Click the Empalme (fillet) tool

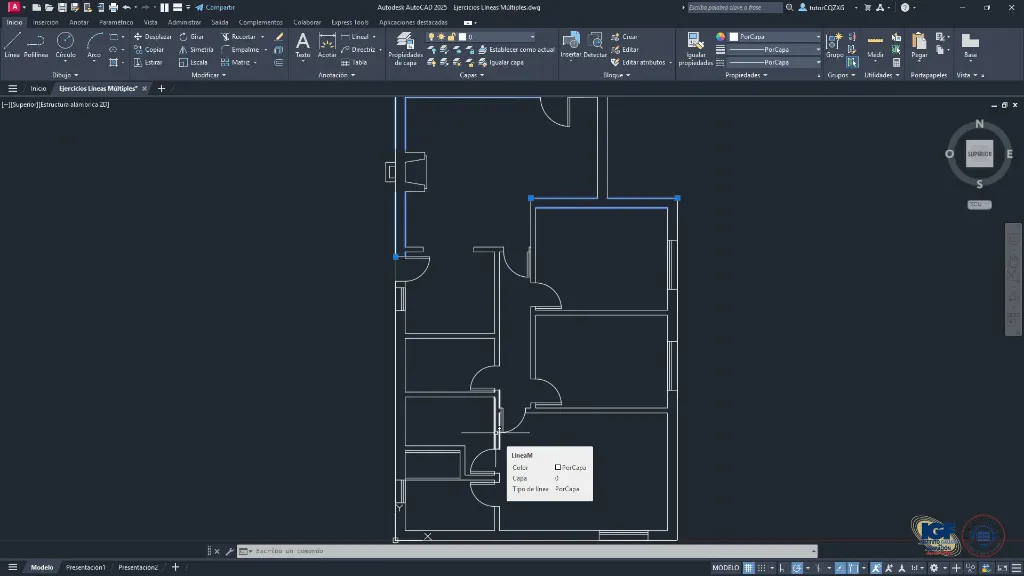pos(240,50)
